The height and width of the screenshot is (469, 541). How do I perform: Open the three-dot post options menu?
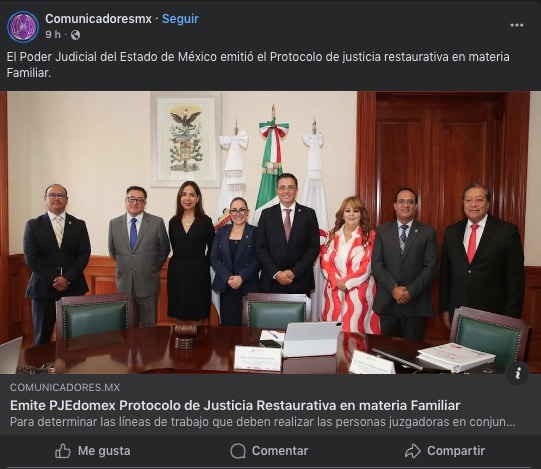517,25
